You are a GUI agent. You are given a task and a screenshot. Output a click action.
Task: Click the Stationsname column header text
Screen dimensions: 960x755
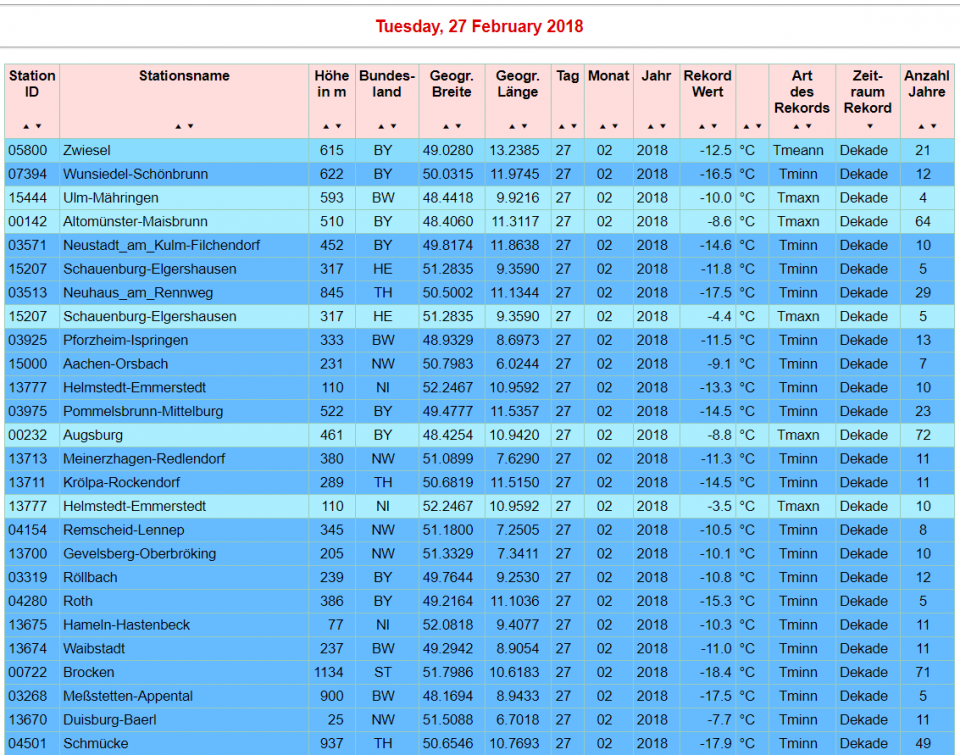coord(184,76)
